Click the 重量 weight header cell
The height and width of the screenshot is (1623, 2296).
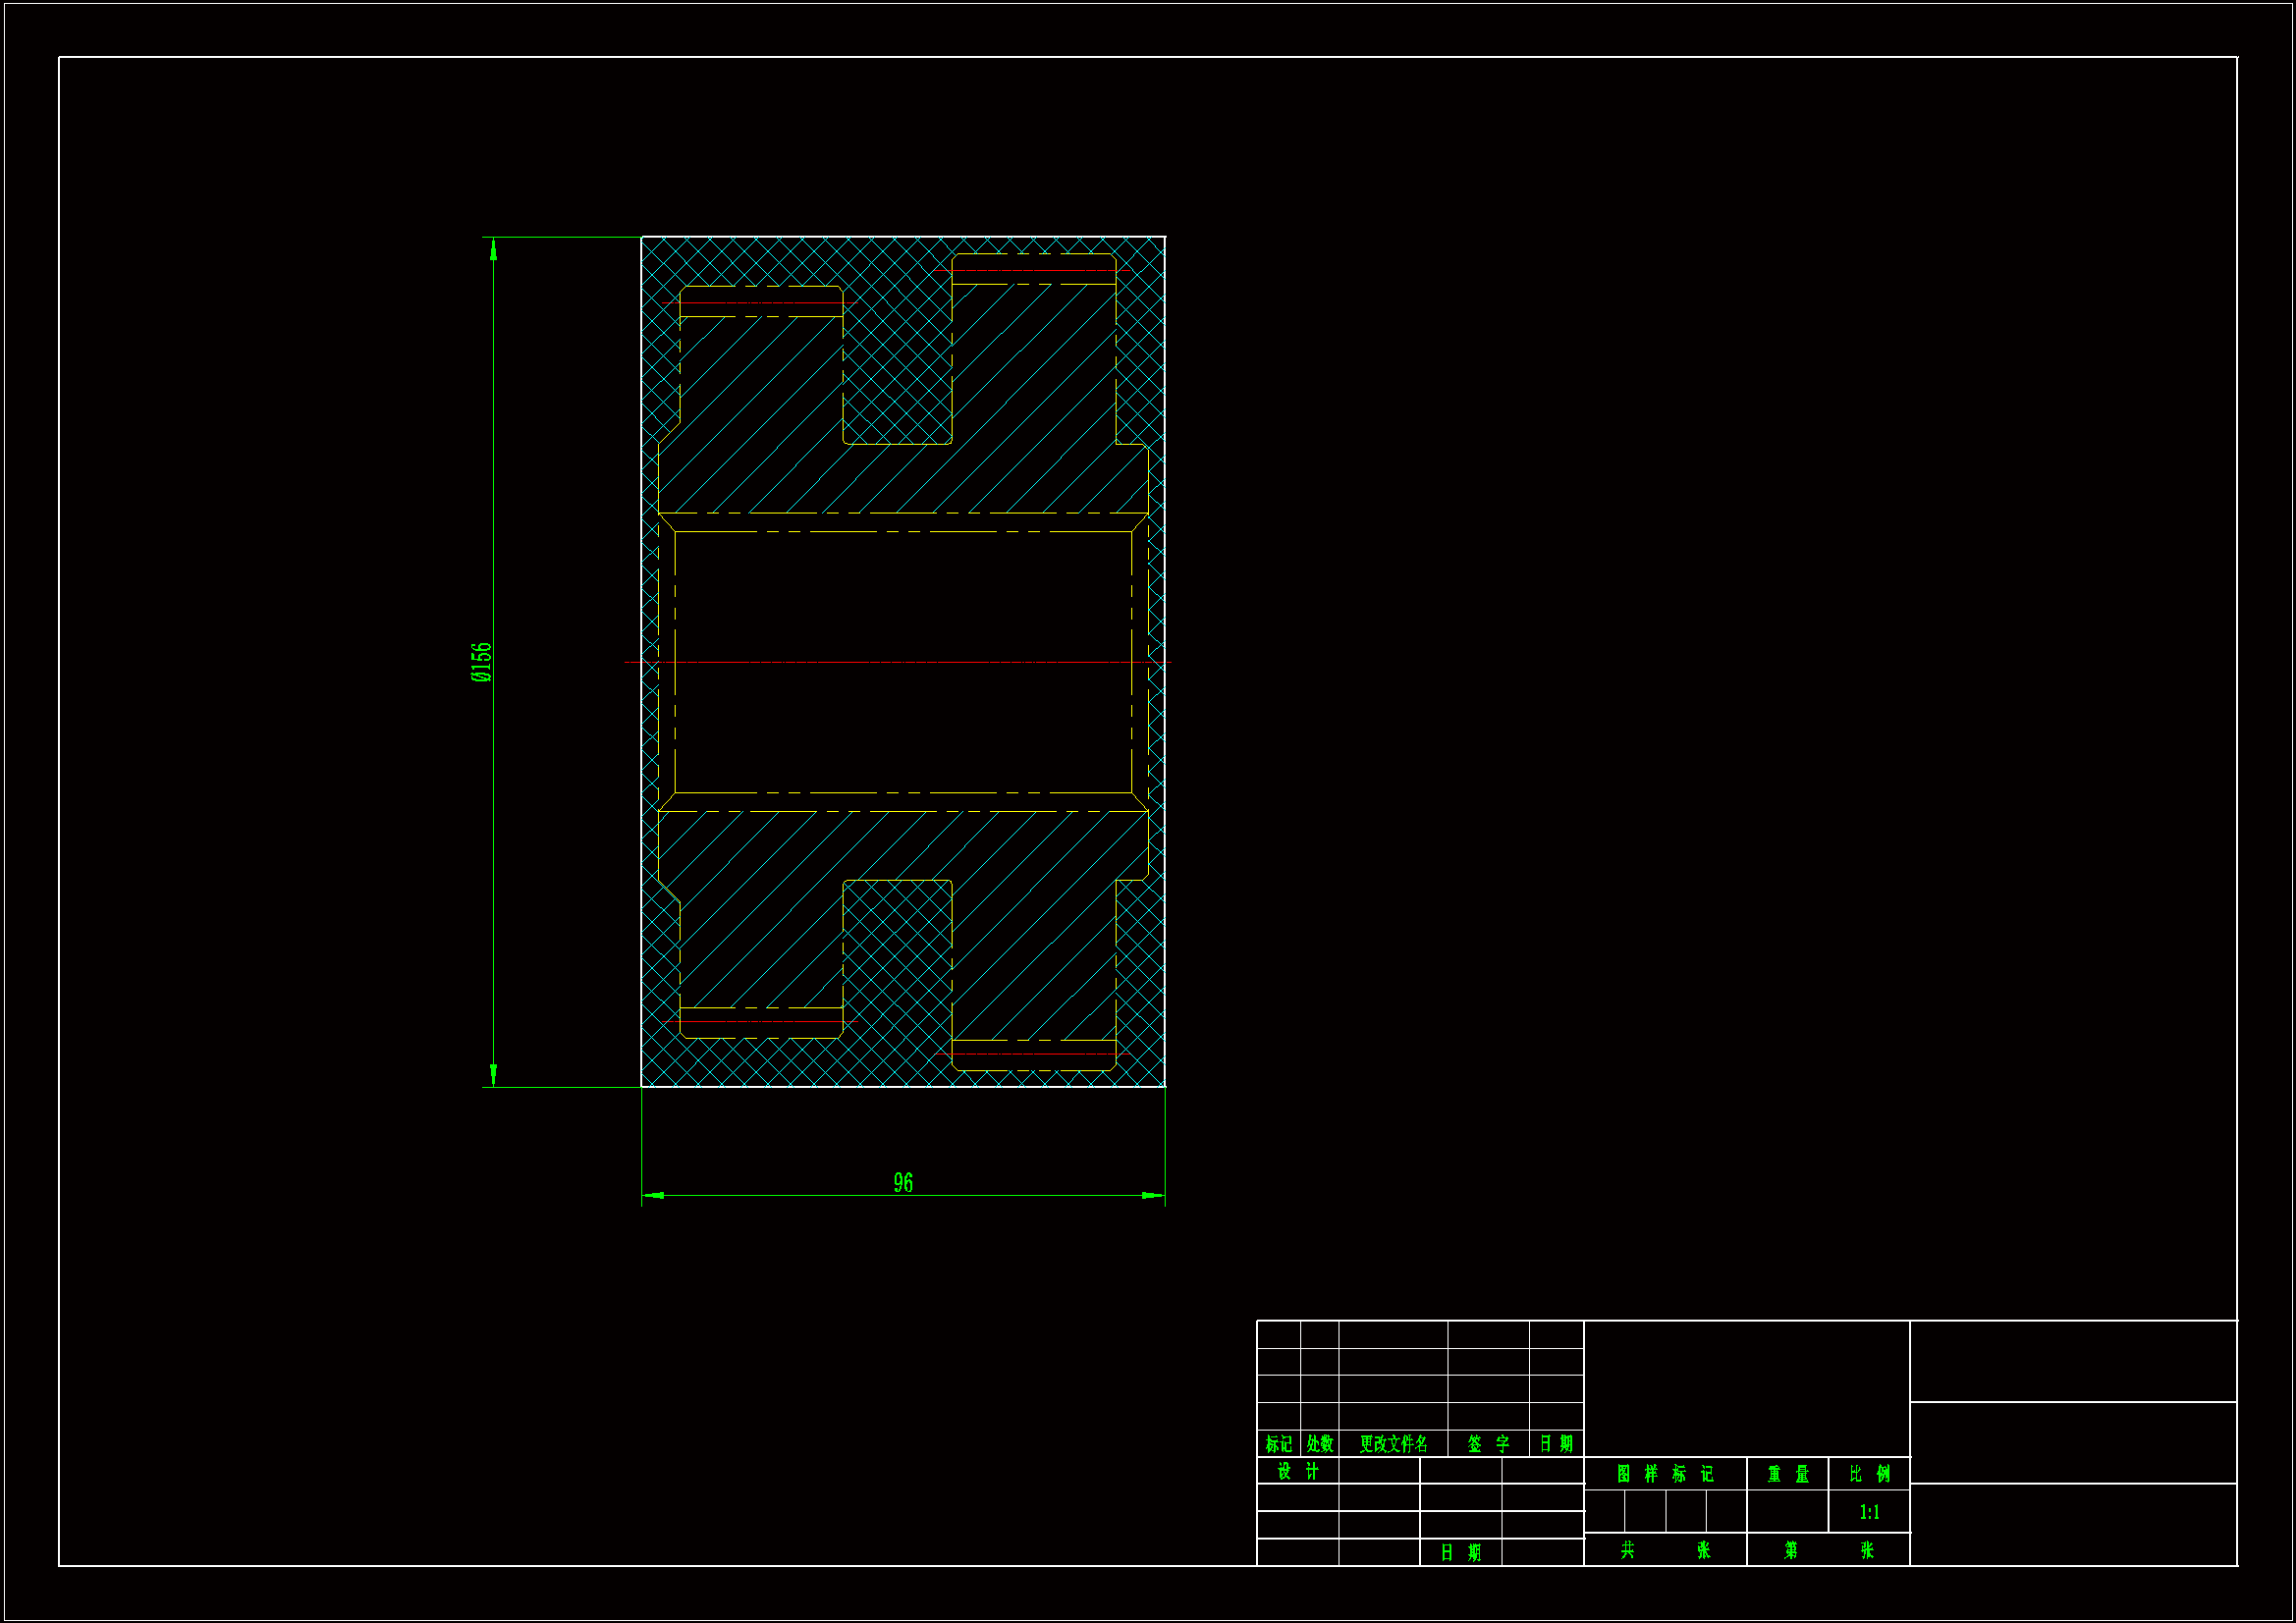1787,1474
